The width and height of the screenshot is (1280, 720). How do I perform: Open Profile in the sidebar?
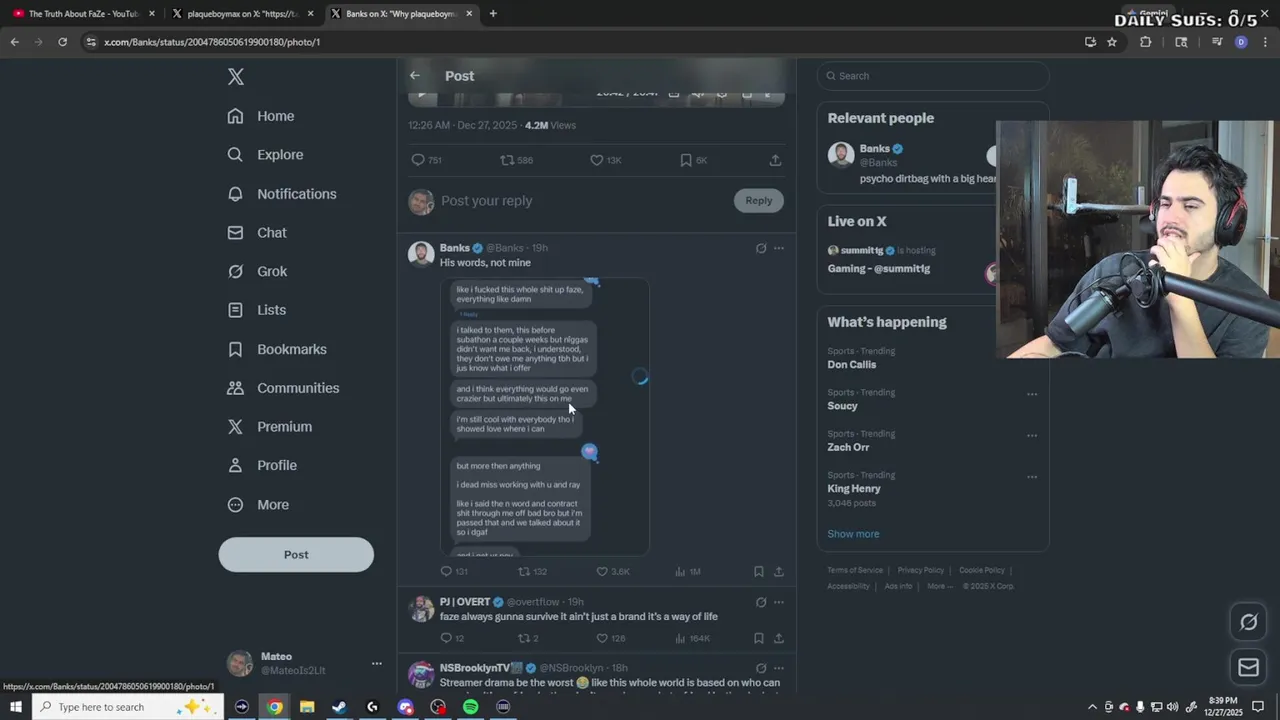262,465
